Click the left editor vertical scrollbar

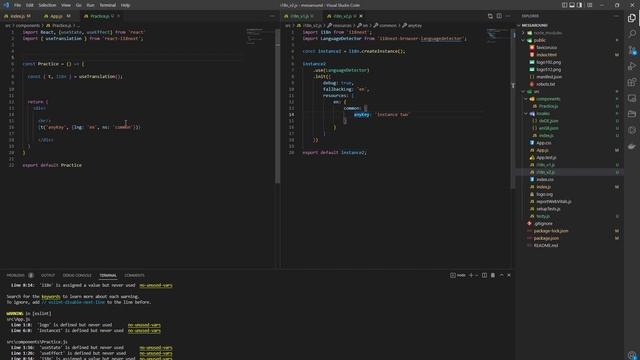click(x=278, y=106)
